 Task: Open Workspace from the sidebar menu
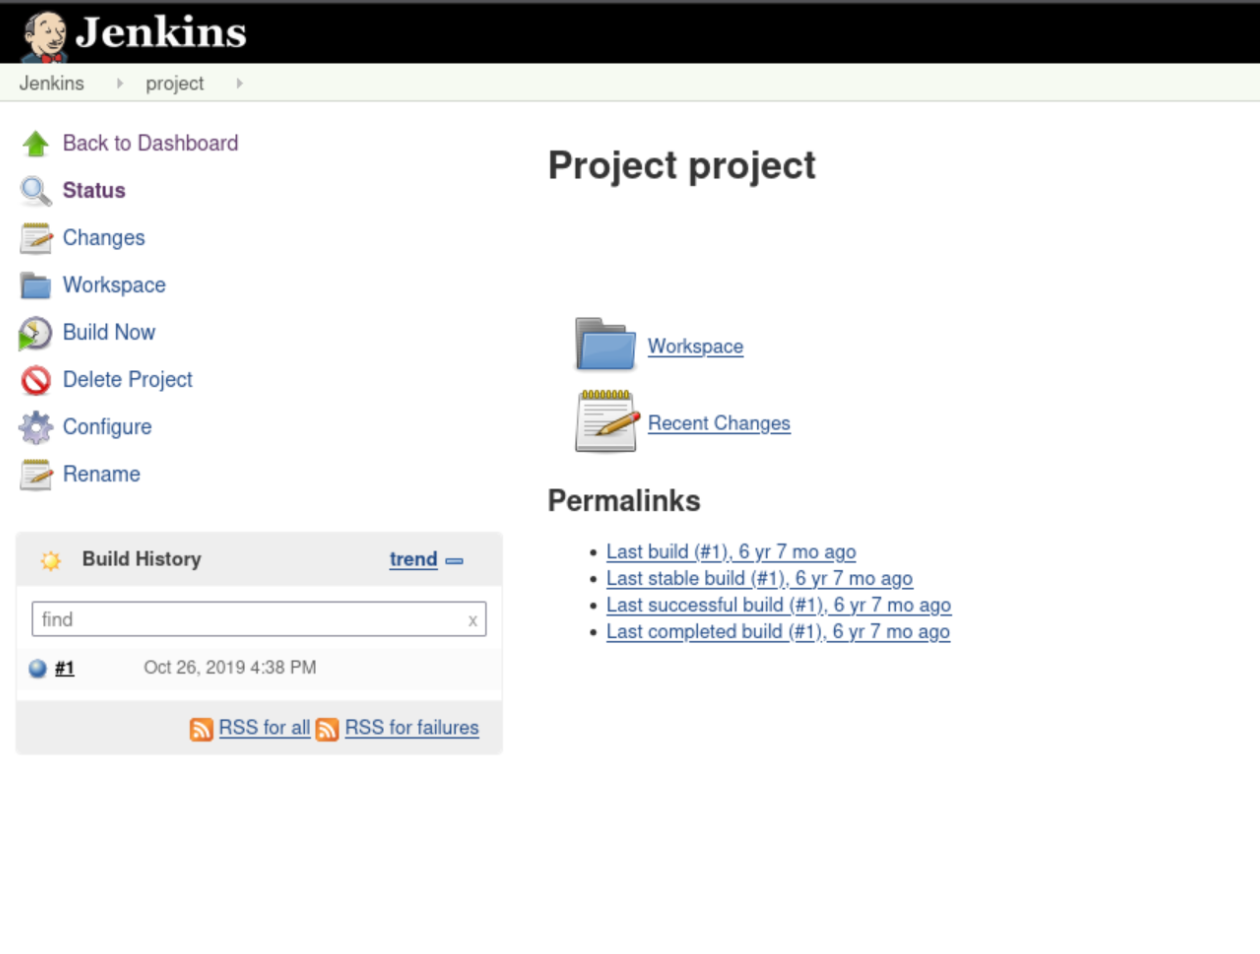tap(114, 285)
